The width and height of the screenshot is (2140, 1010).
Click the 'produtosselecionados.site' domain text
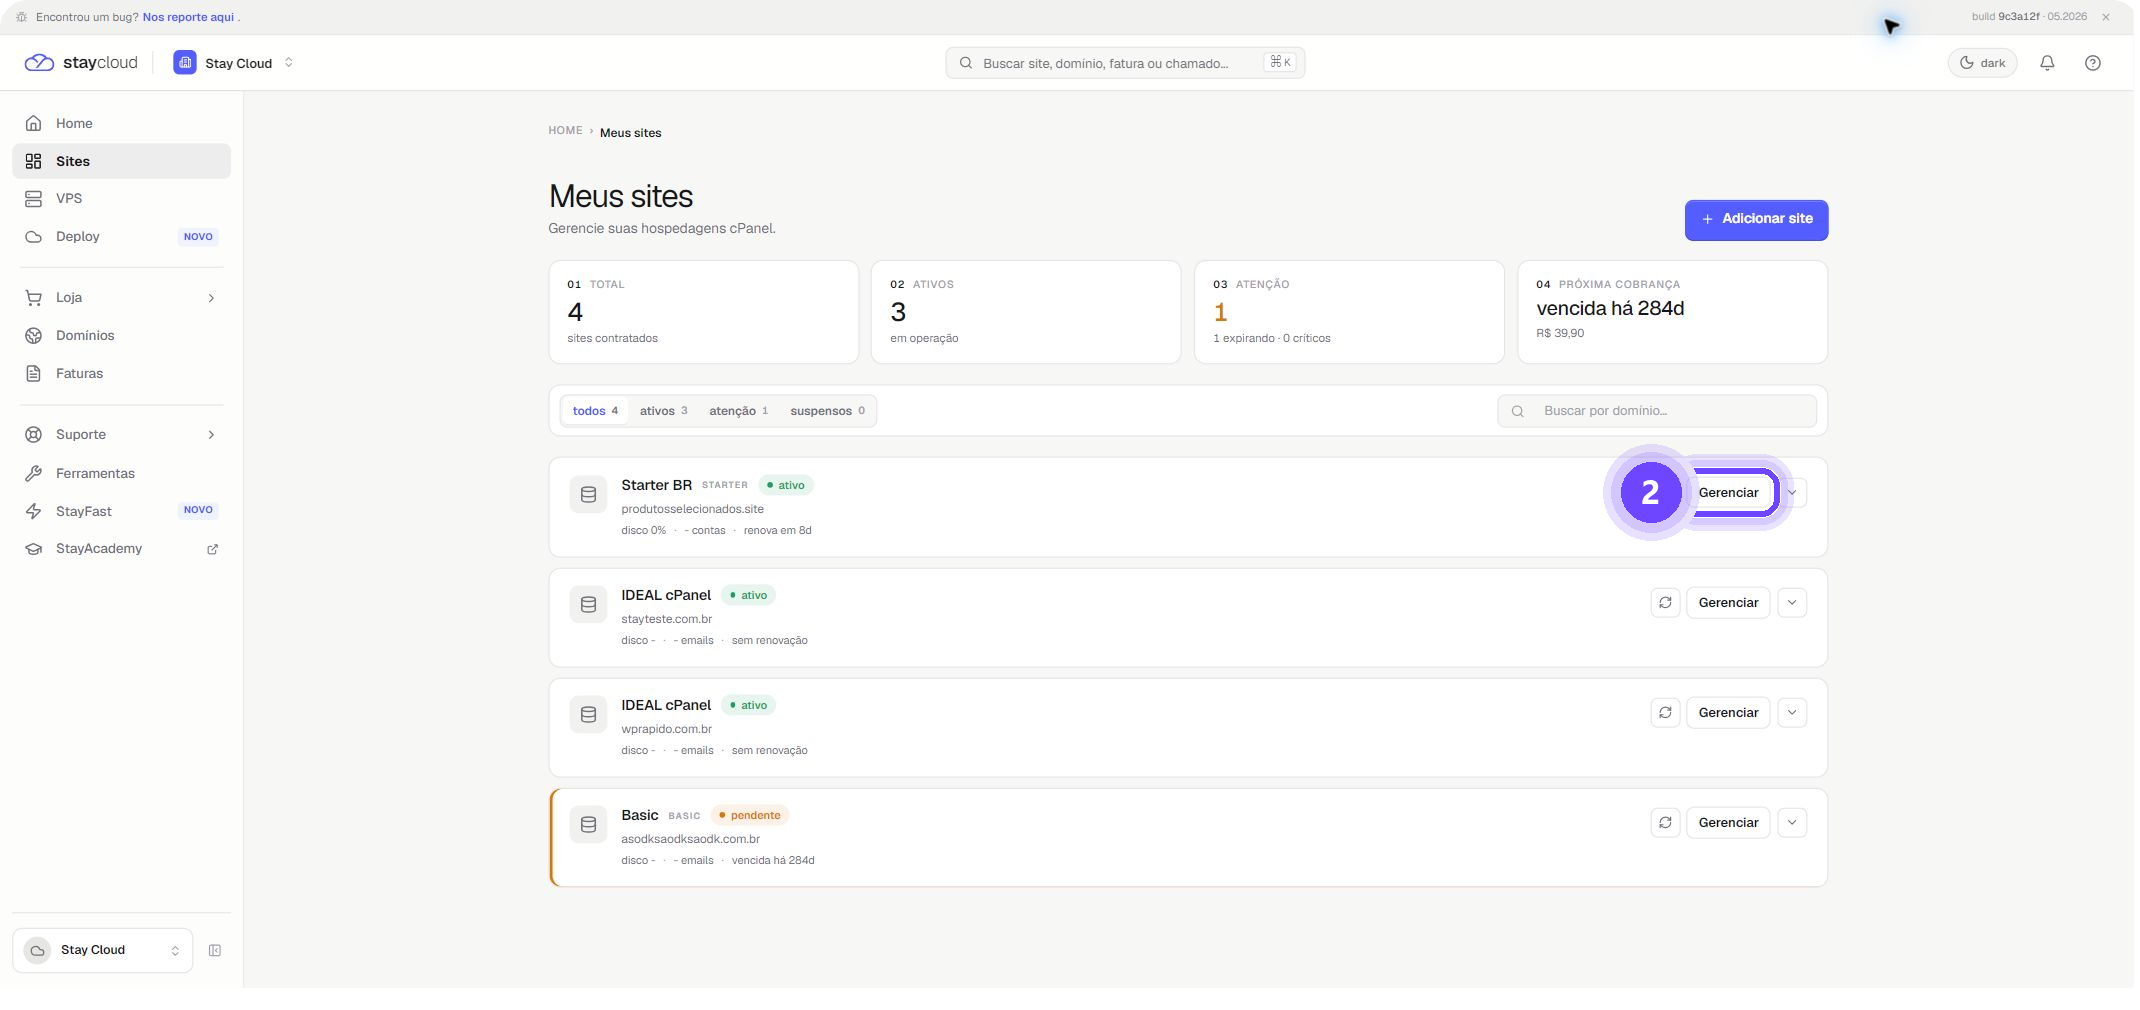coord(692,509)
